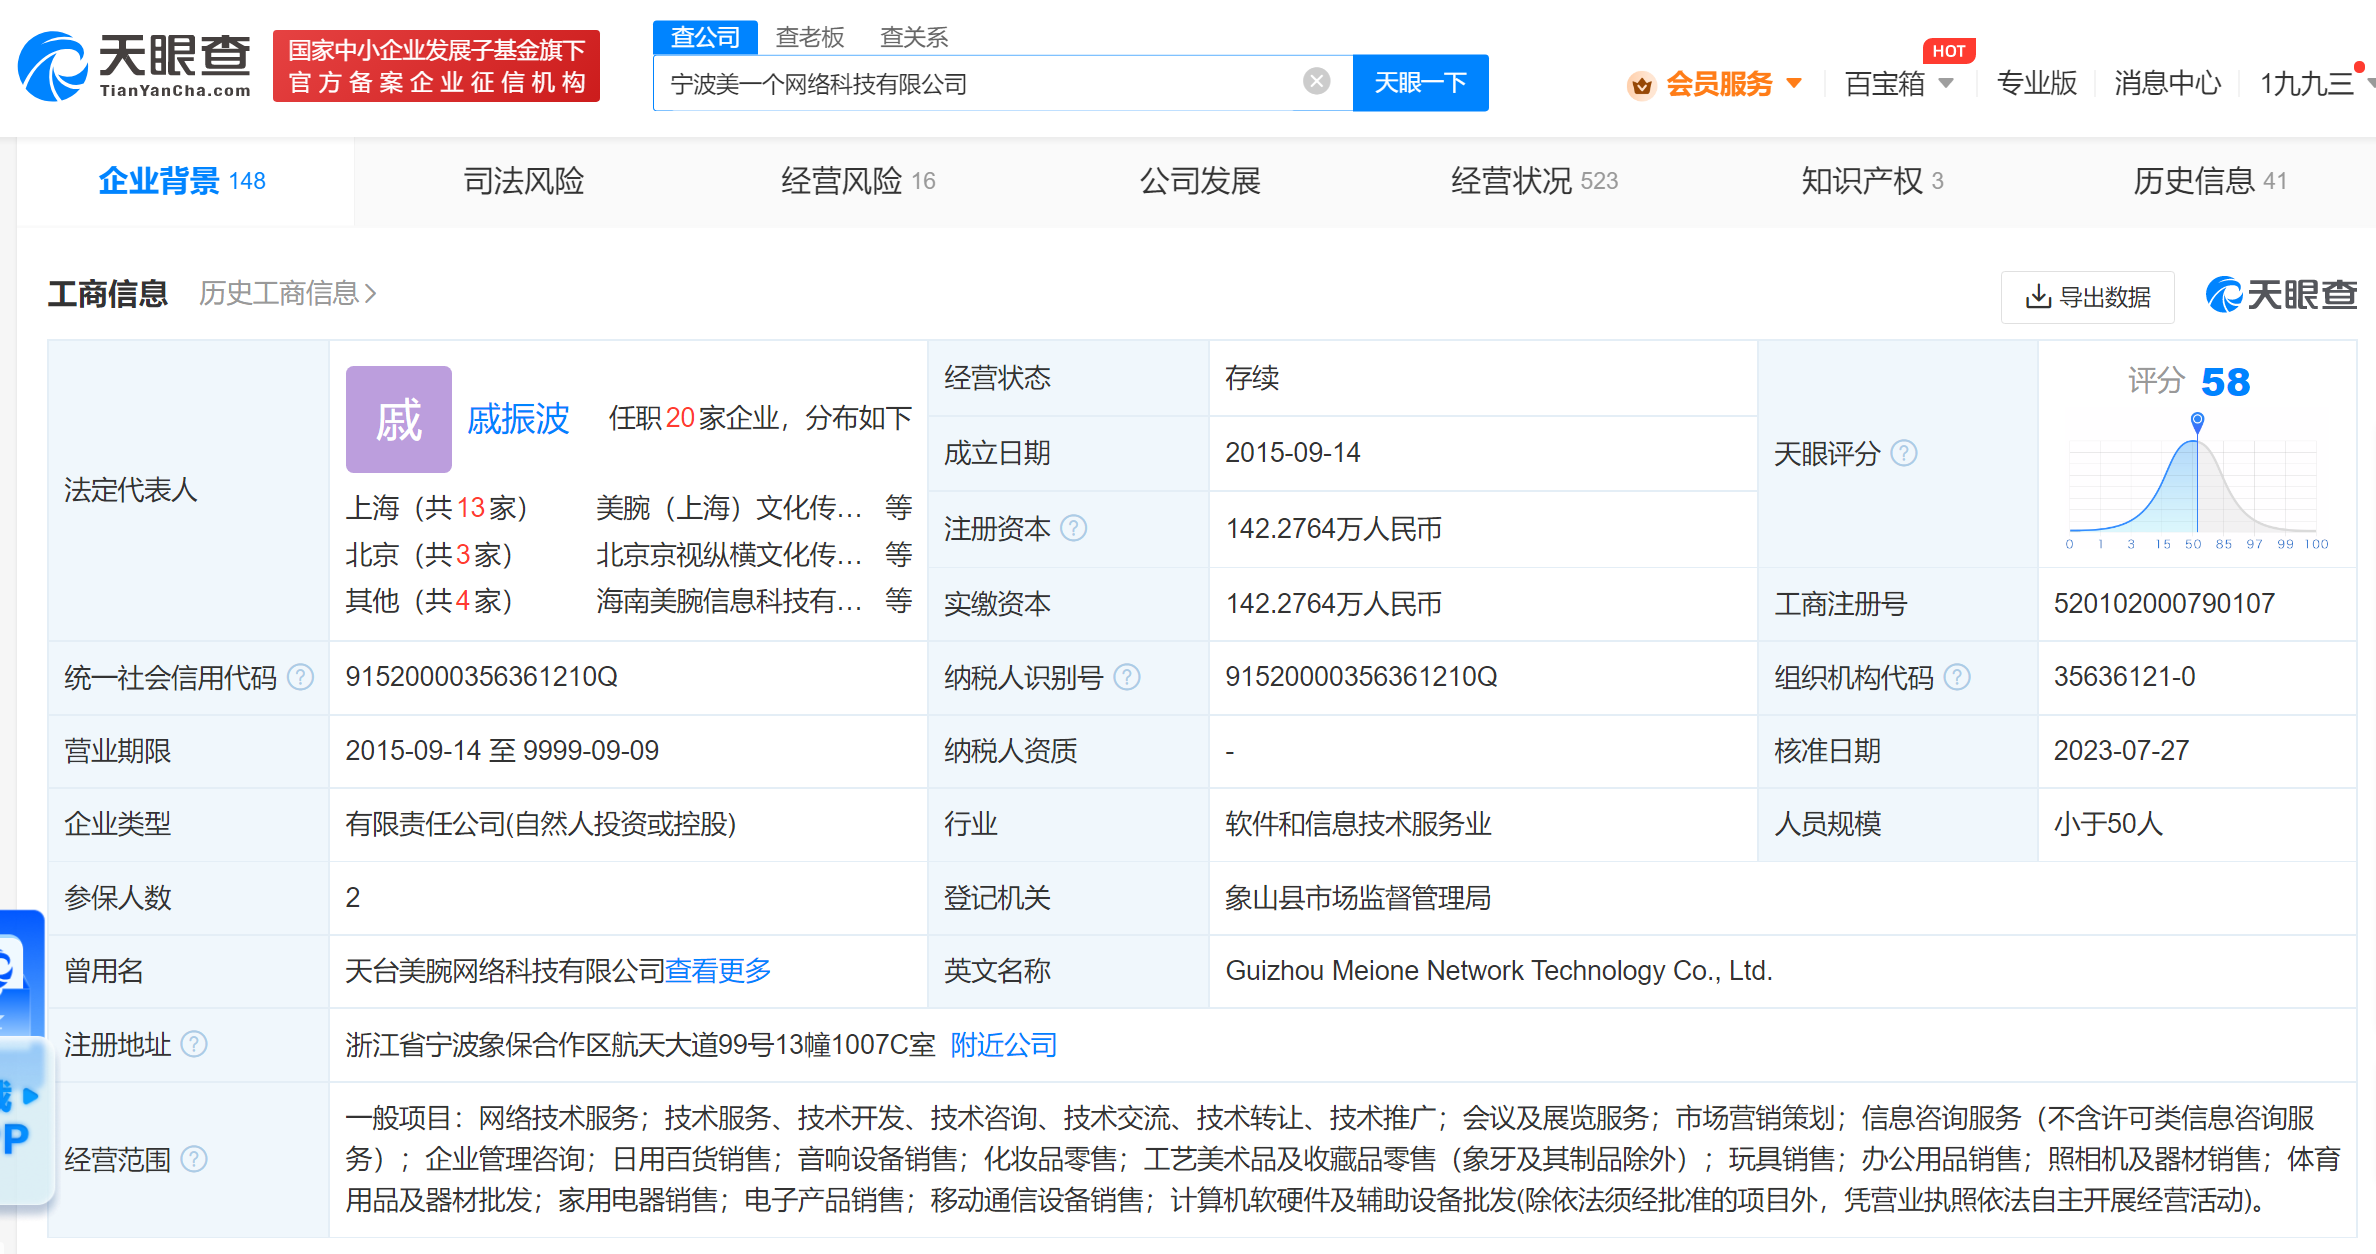Open the 1九九三 user account menu
Viewport: 2376px width, 1254px height.
click(x=2310, y=83)
